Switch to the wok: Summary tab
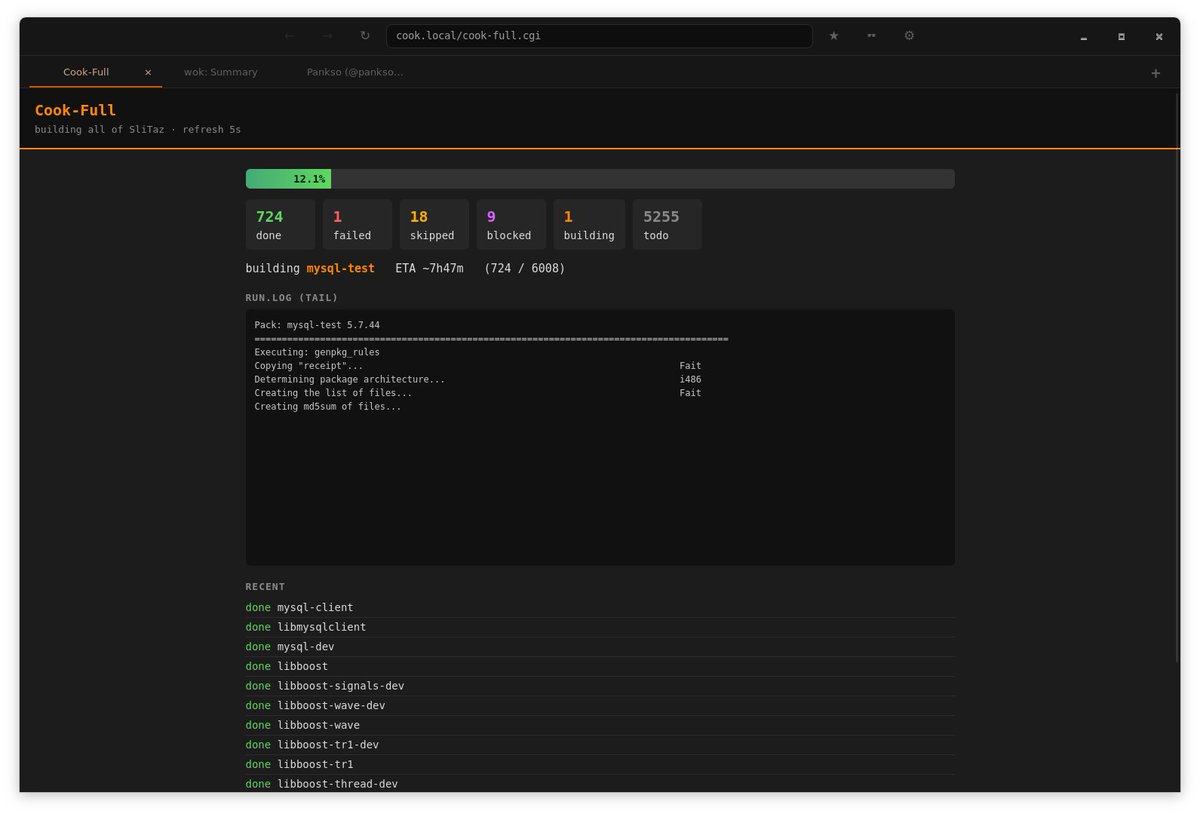Screen dimensions: 1200x814 click(x=221, y=72)
